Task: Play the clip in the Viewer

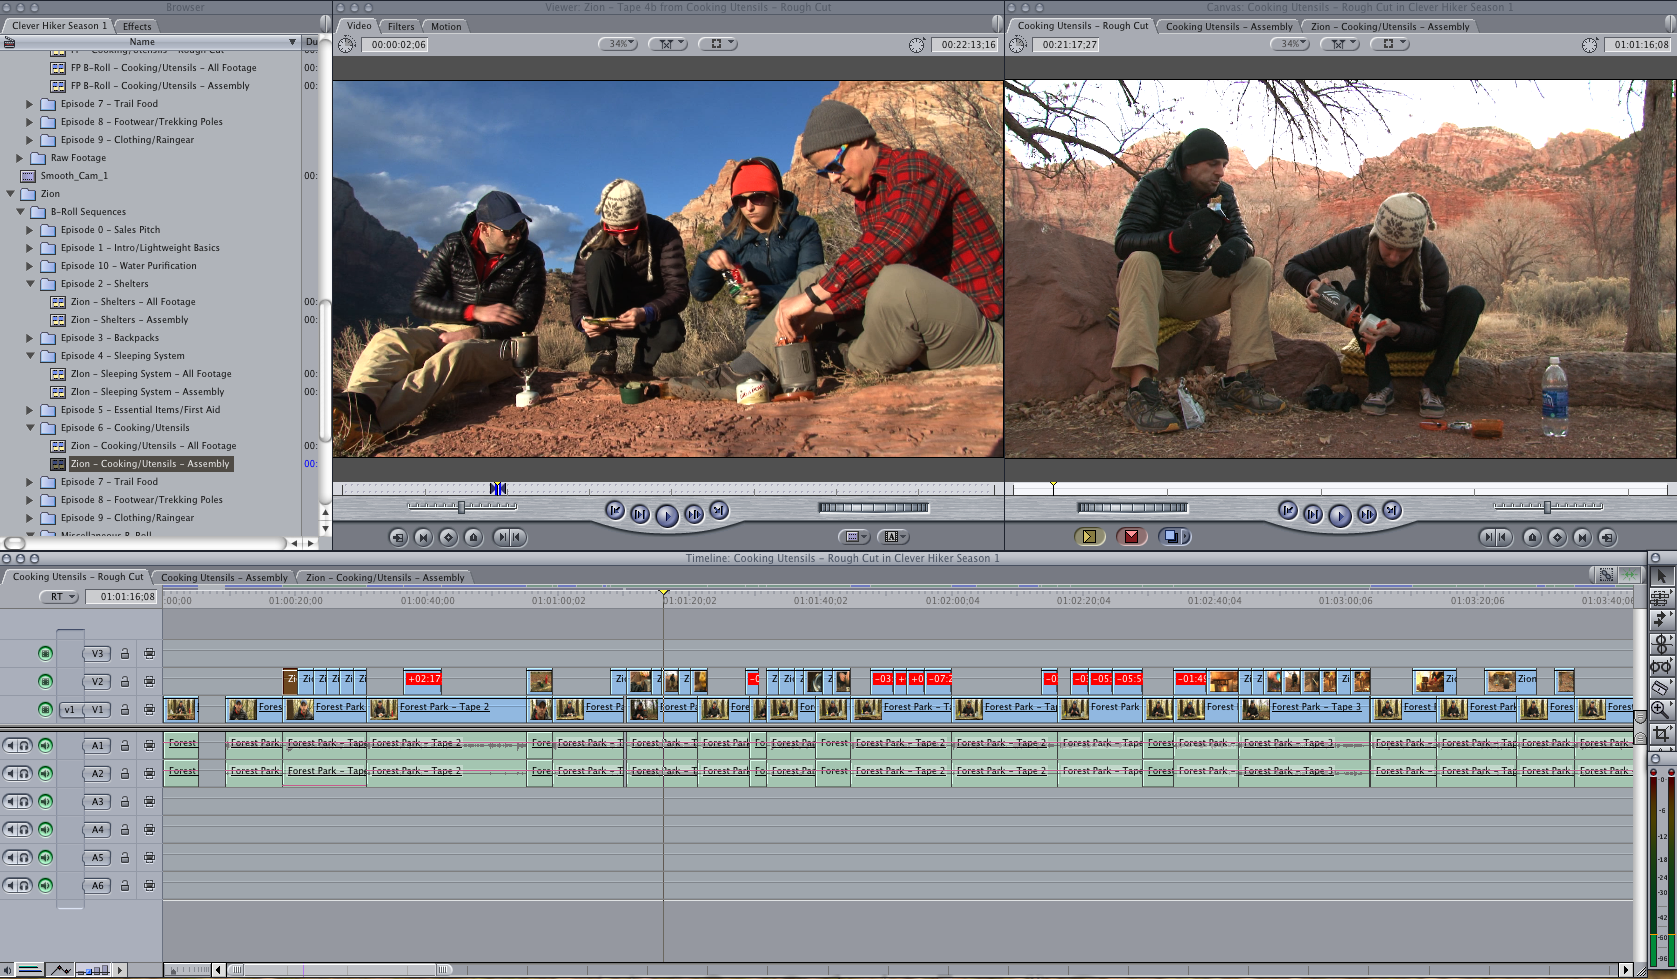Action: pos(666,515)
